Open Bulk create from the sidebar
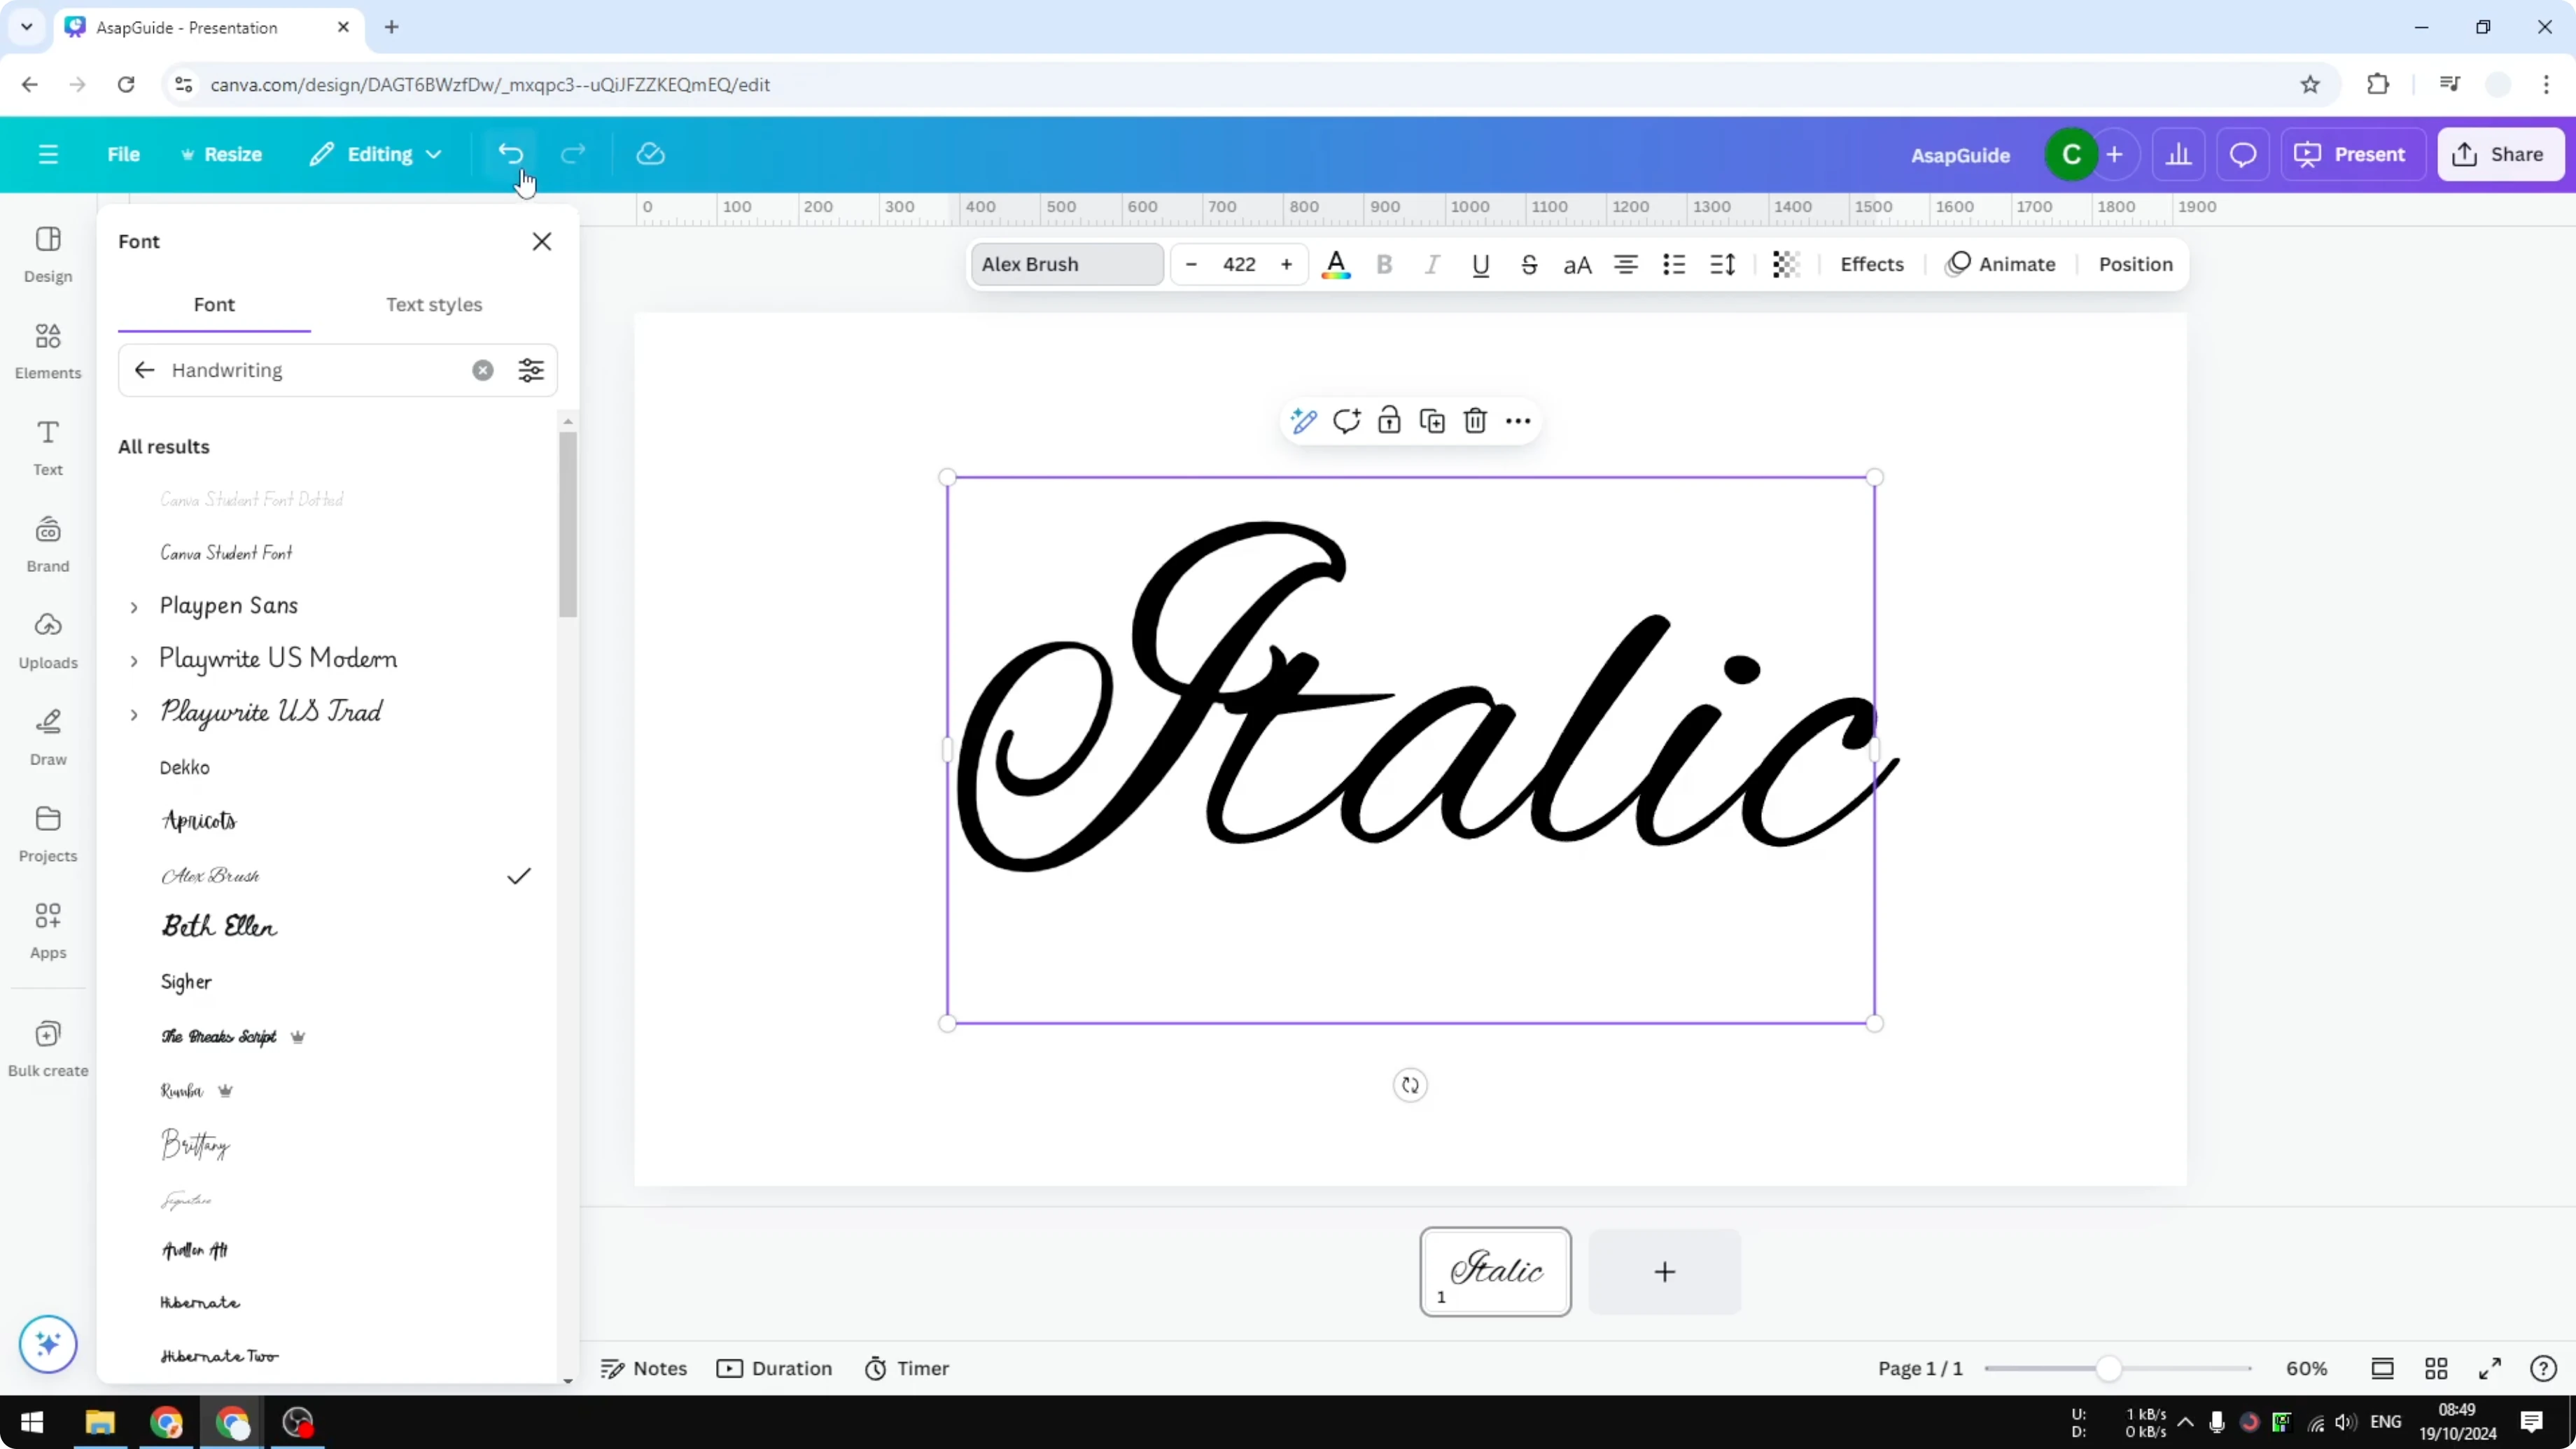 (47, 1047)
